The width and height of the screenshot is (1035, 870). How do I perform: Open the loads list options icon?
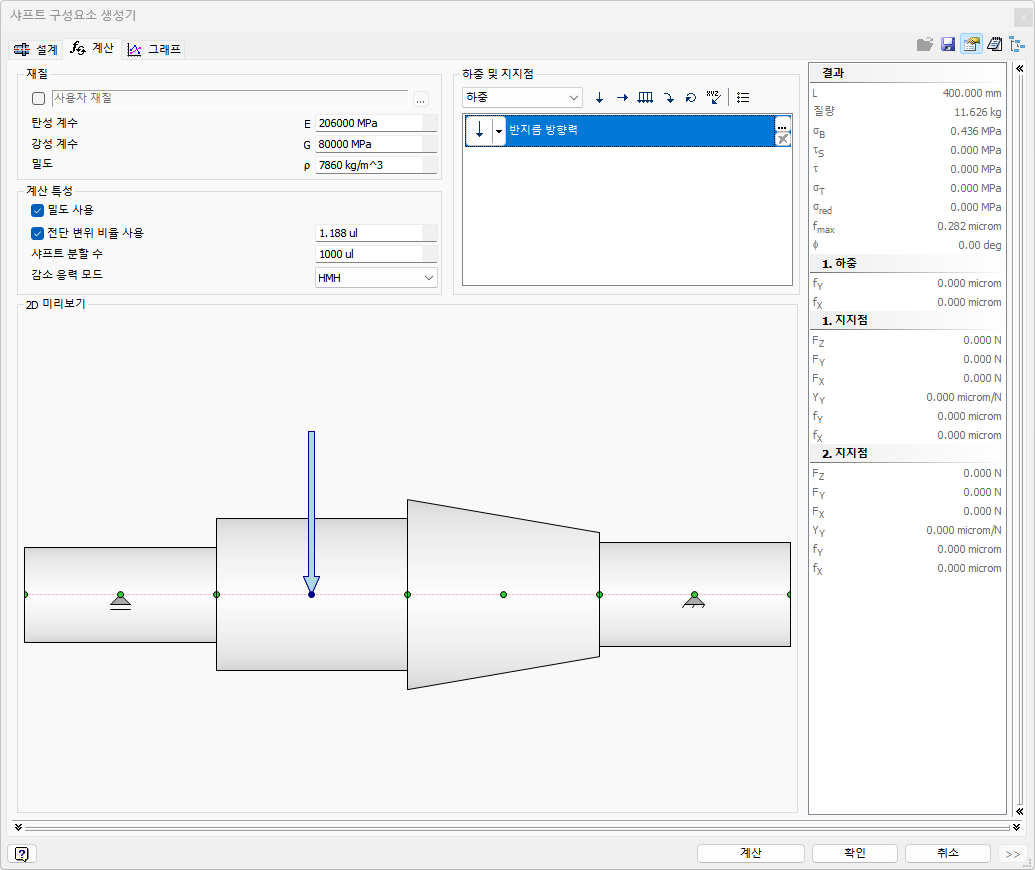click(x=743, y=98)
